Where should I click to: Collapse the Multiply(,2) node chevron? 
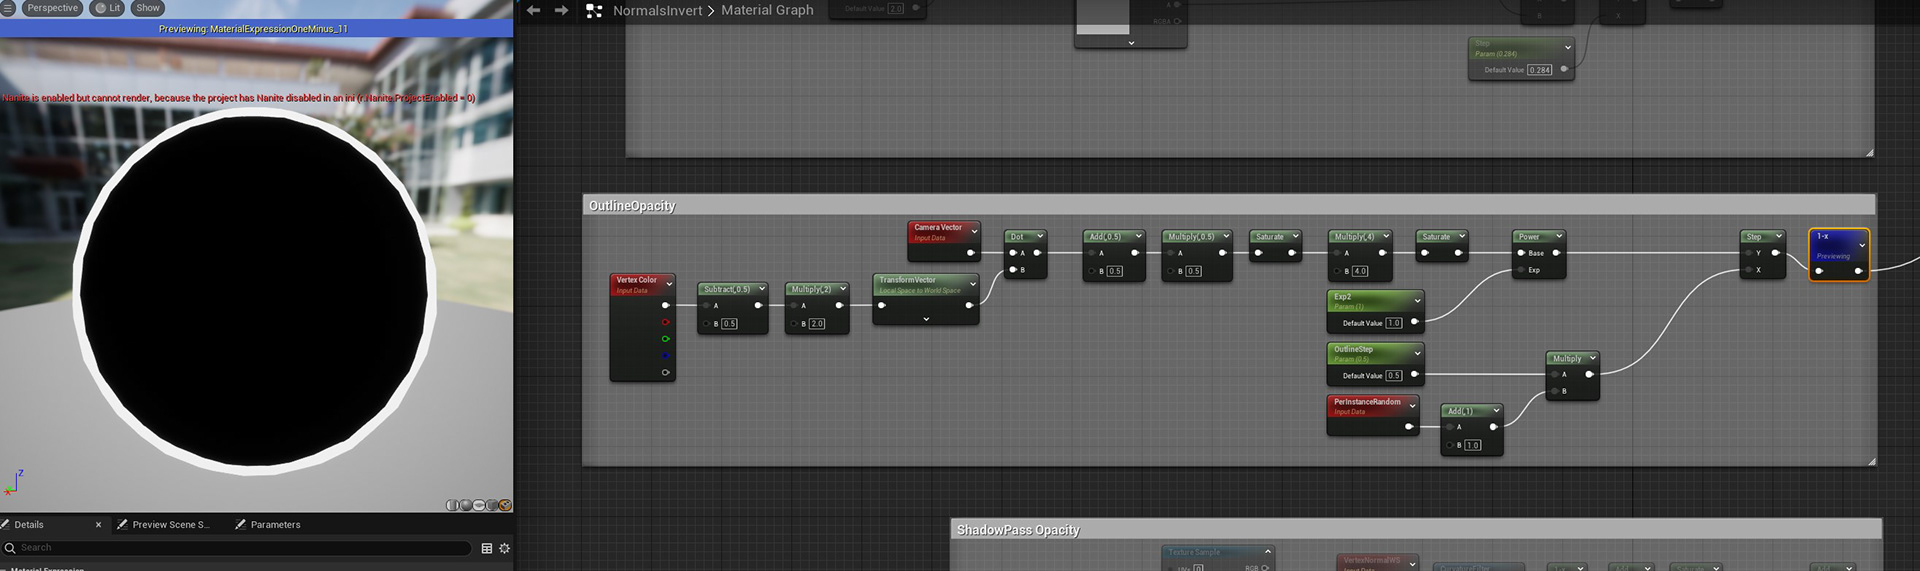(843, 289)
